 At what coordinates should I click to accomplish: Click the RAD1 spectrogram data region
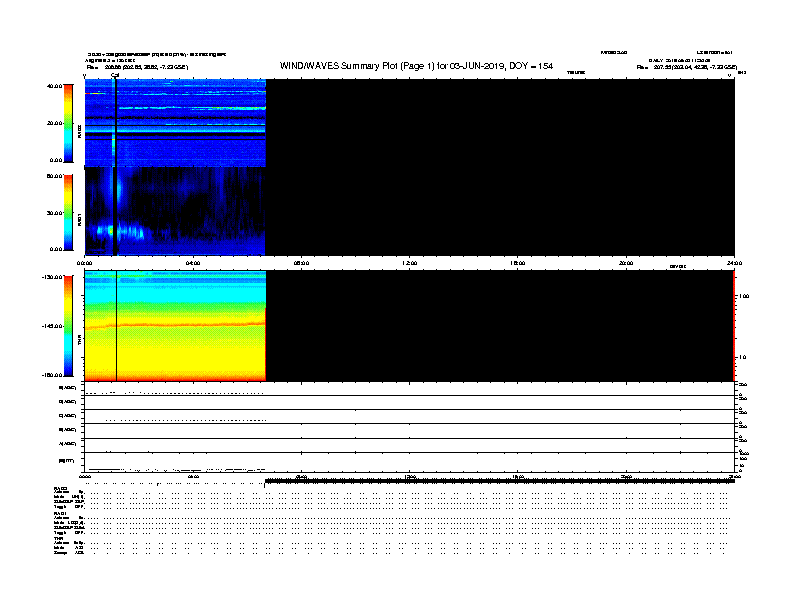175,212
